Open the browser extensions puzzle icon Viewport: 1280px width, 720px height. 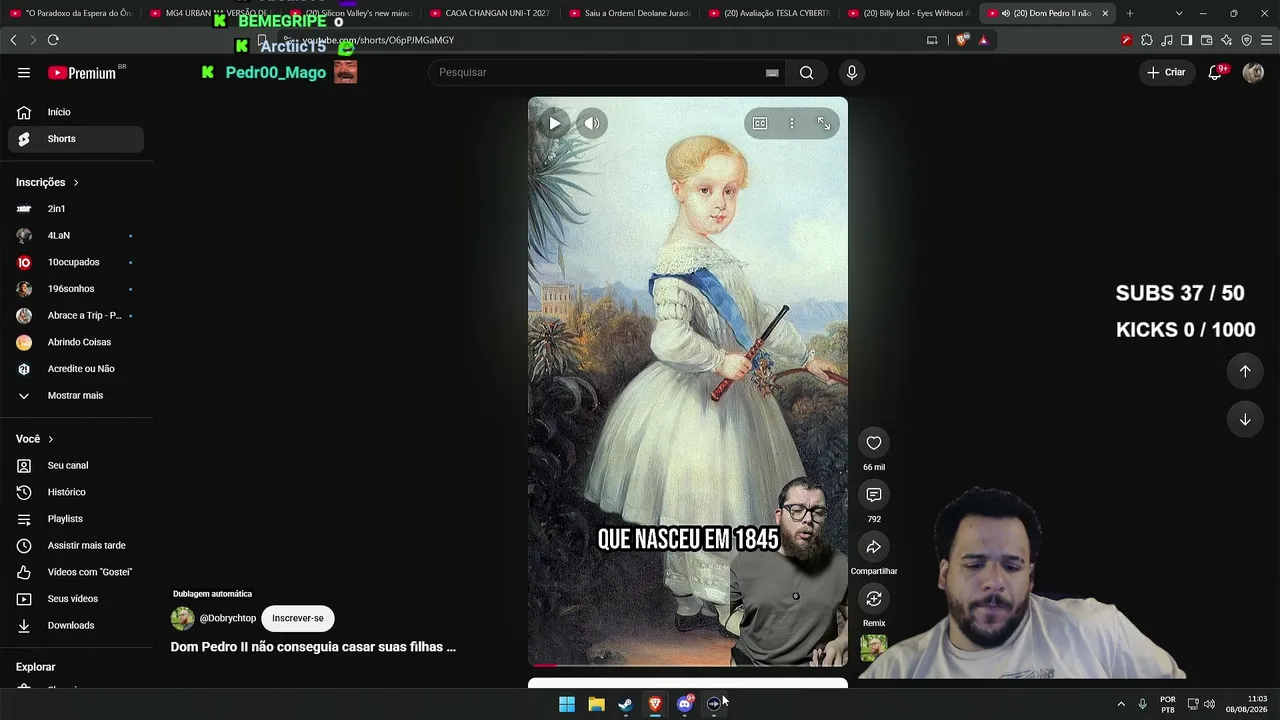point(1147,40)
